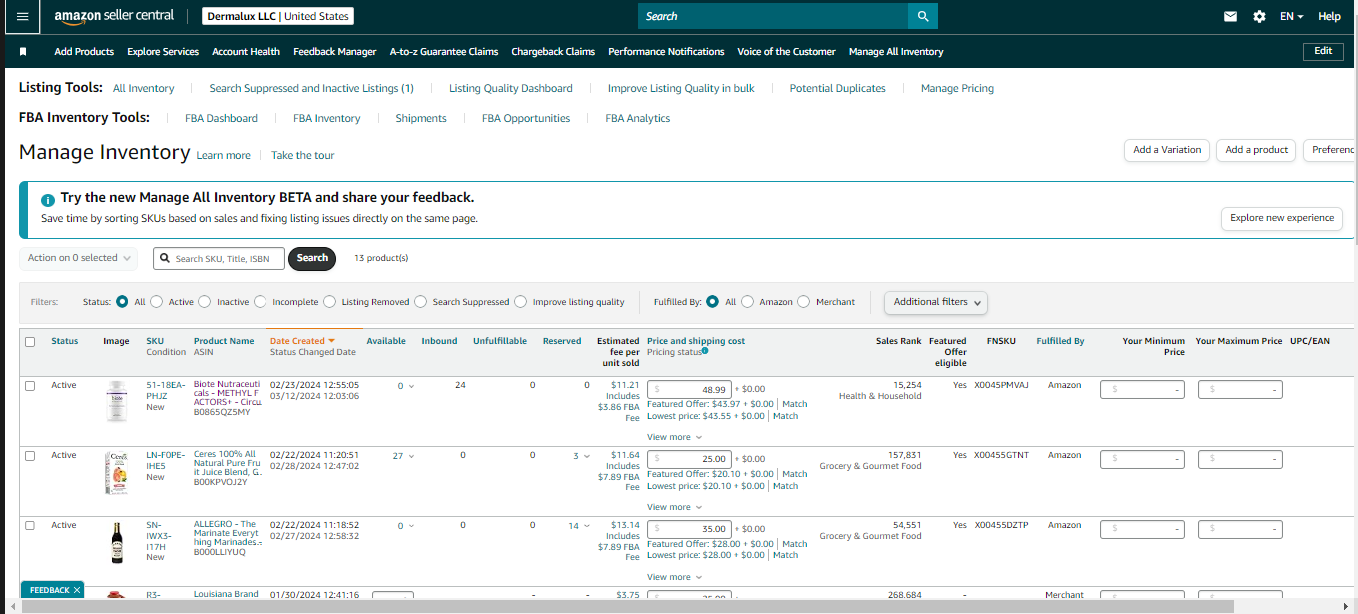This screenshot has height=614, width=1358.
Task: Open Add Products menu item
Action: [84, 52]
